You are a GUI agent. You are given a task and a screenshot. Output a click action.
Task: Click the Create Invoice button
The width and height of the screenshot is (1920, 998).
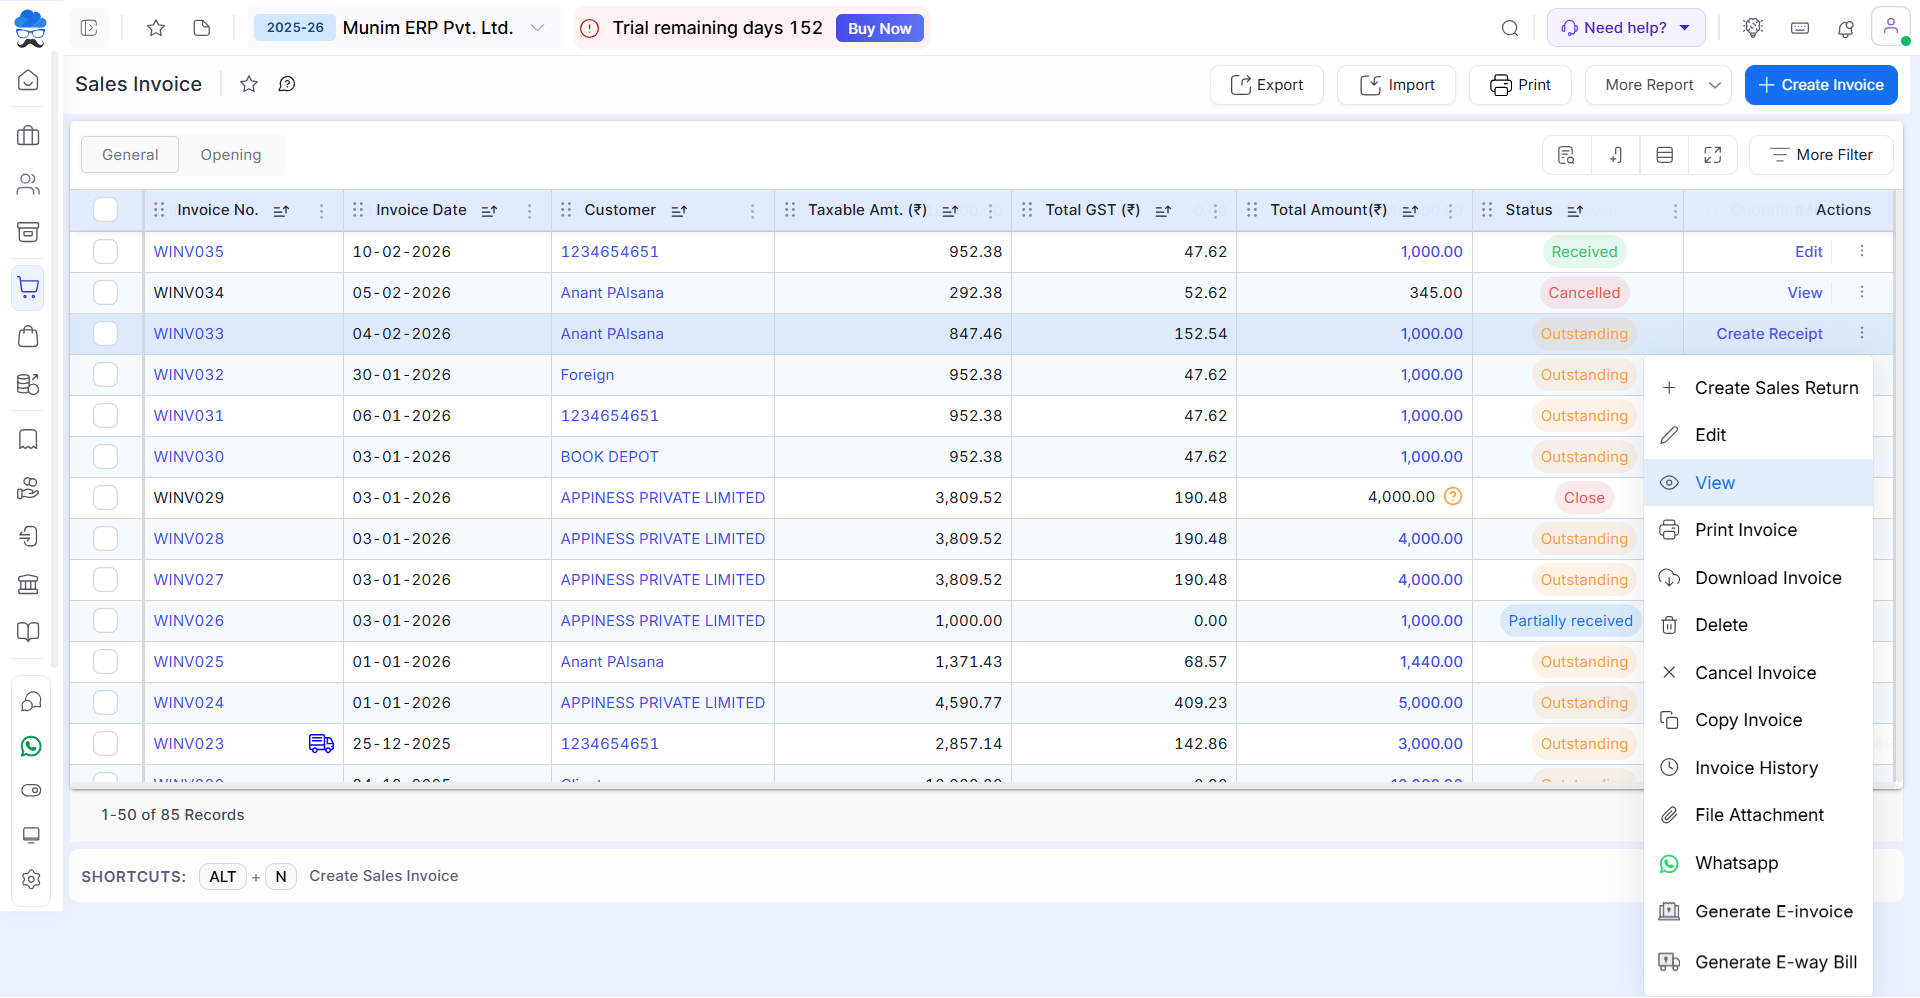click(1821, 85)
